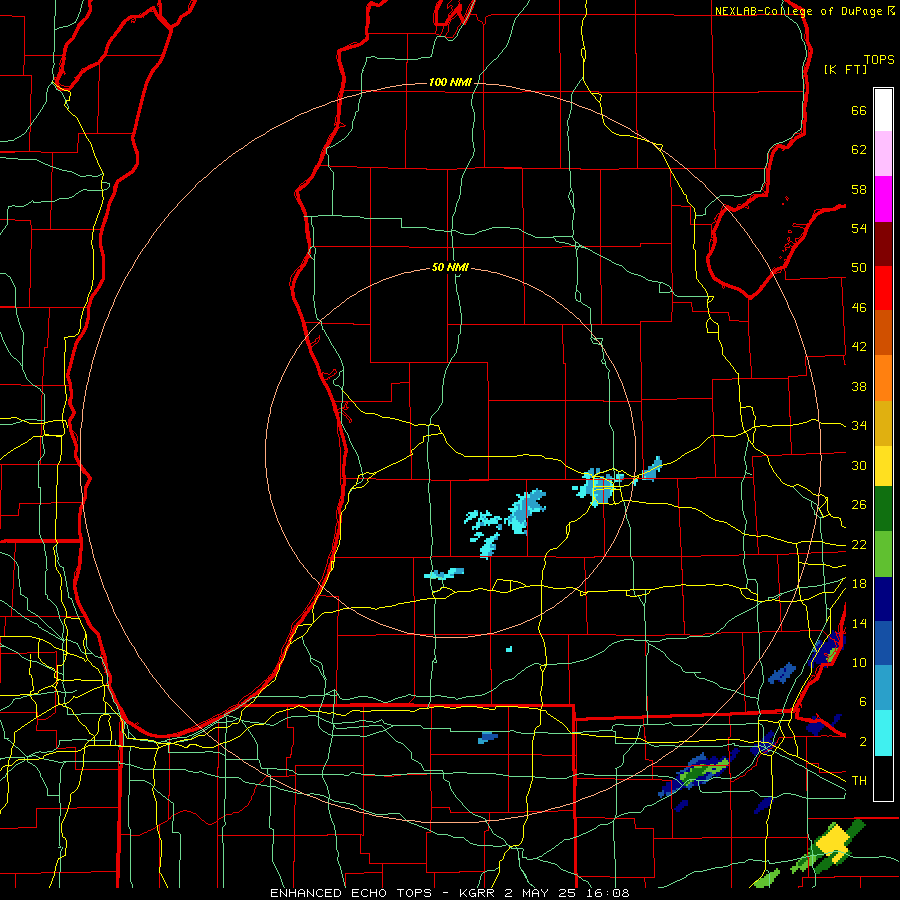Click the 42 value on the legend
Screen dimensions: 900x900
tap(859, 347)
